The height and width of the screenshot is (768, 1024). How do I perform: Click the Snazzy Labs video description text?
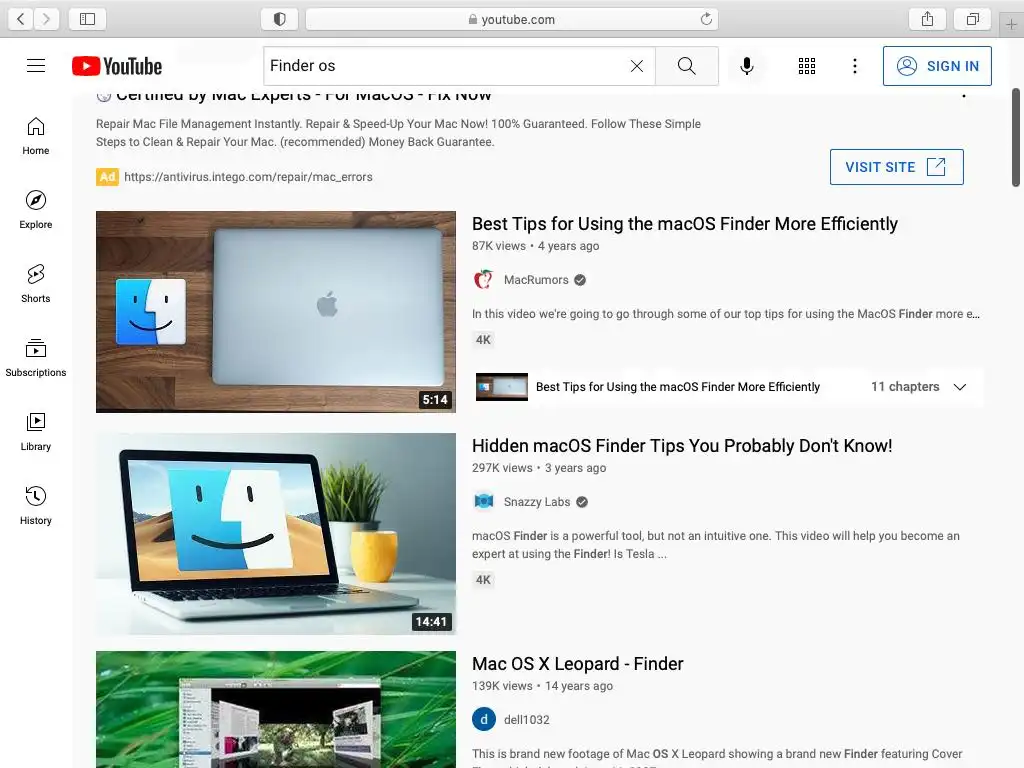click(716, 545)
